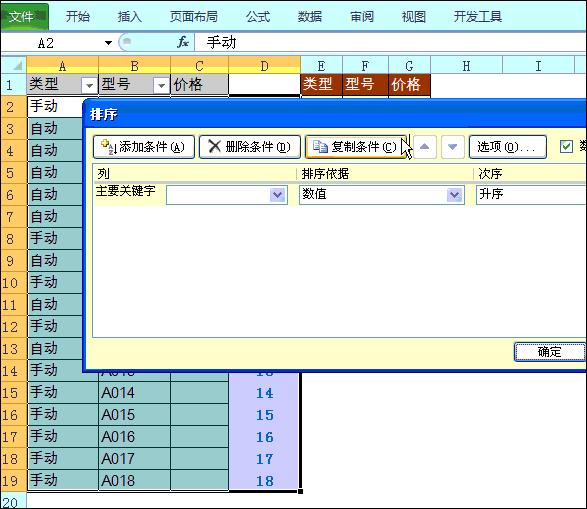Select row 10 header
This screenshot has width=587, height=509.
(14, 283)
